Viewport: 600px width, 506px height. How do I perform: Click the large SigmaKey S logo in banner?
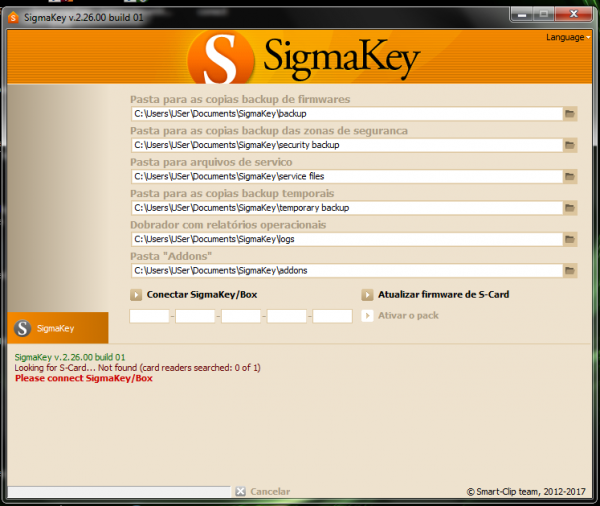[221, 59]
